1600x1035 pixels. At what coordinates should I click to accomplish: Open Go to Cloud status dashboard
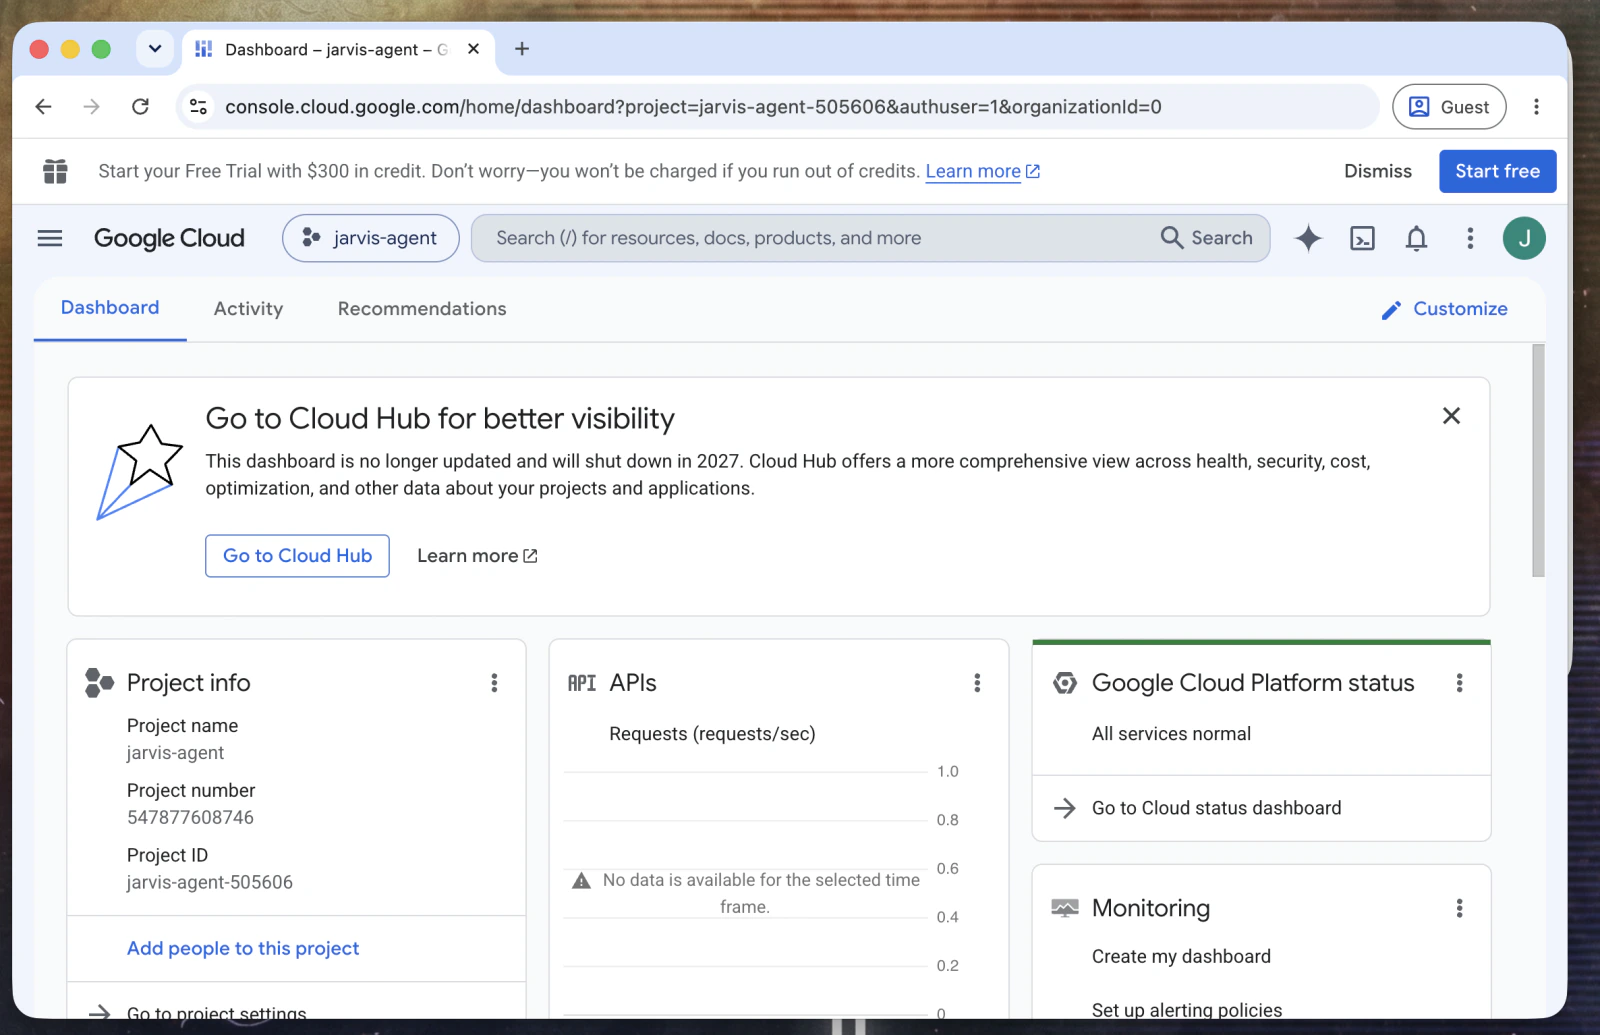(x=1216, y=808)
